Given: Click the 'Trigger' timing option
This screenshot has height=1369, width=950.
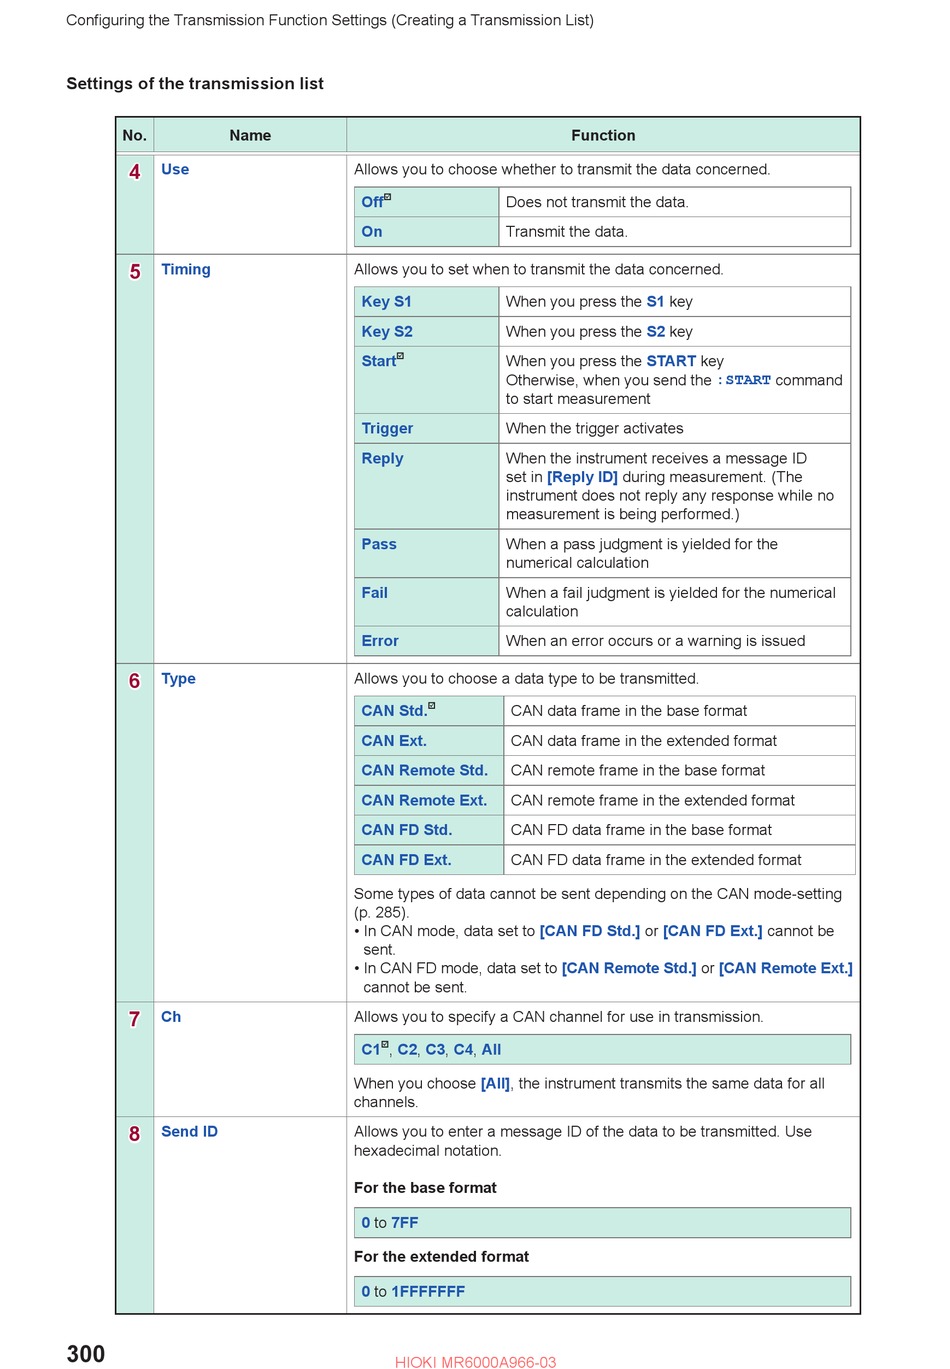Looking at the screenshot, I should (387, 429).
